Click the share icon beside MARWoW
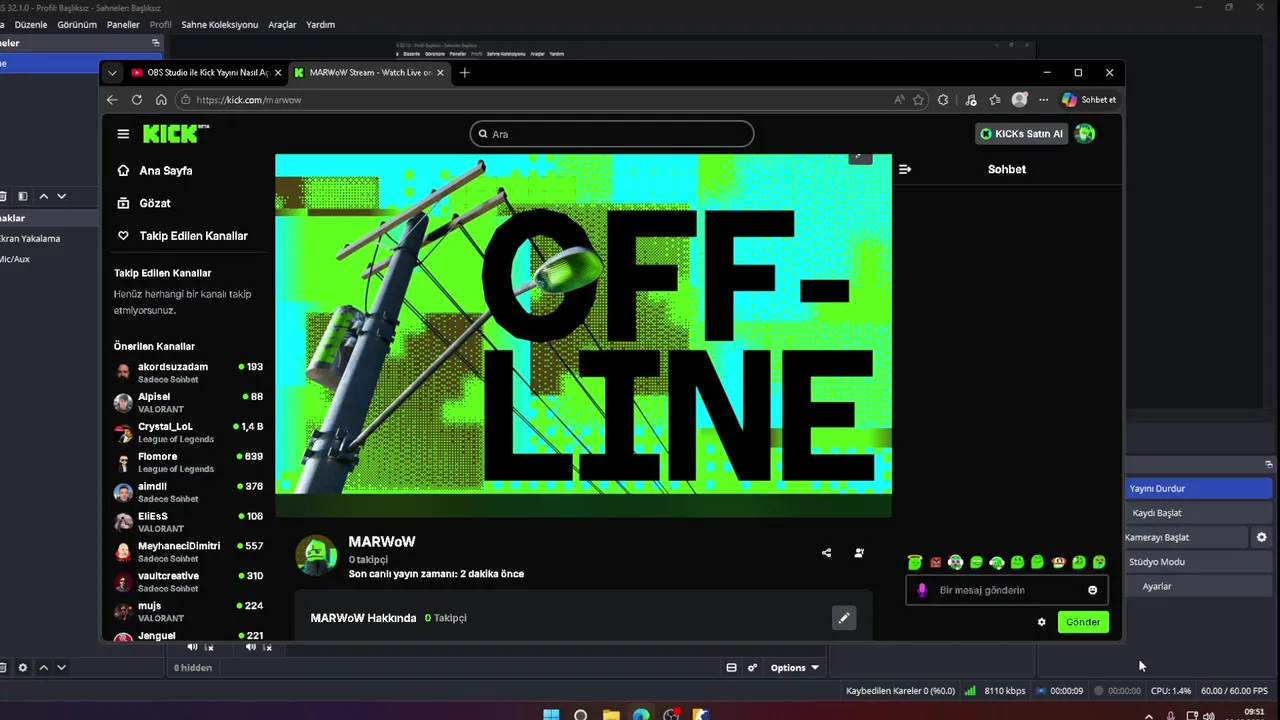 click(826, 553)
